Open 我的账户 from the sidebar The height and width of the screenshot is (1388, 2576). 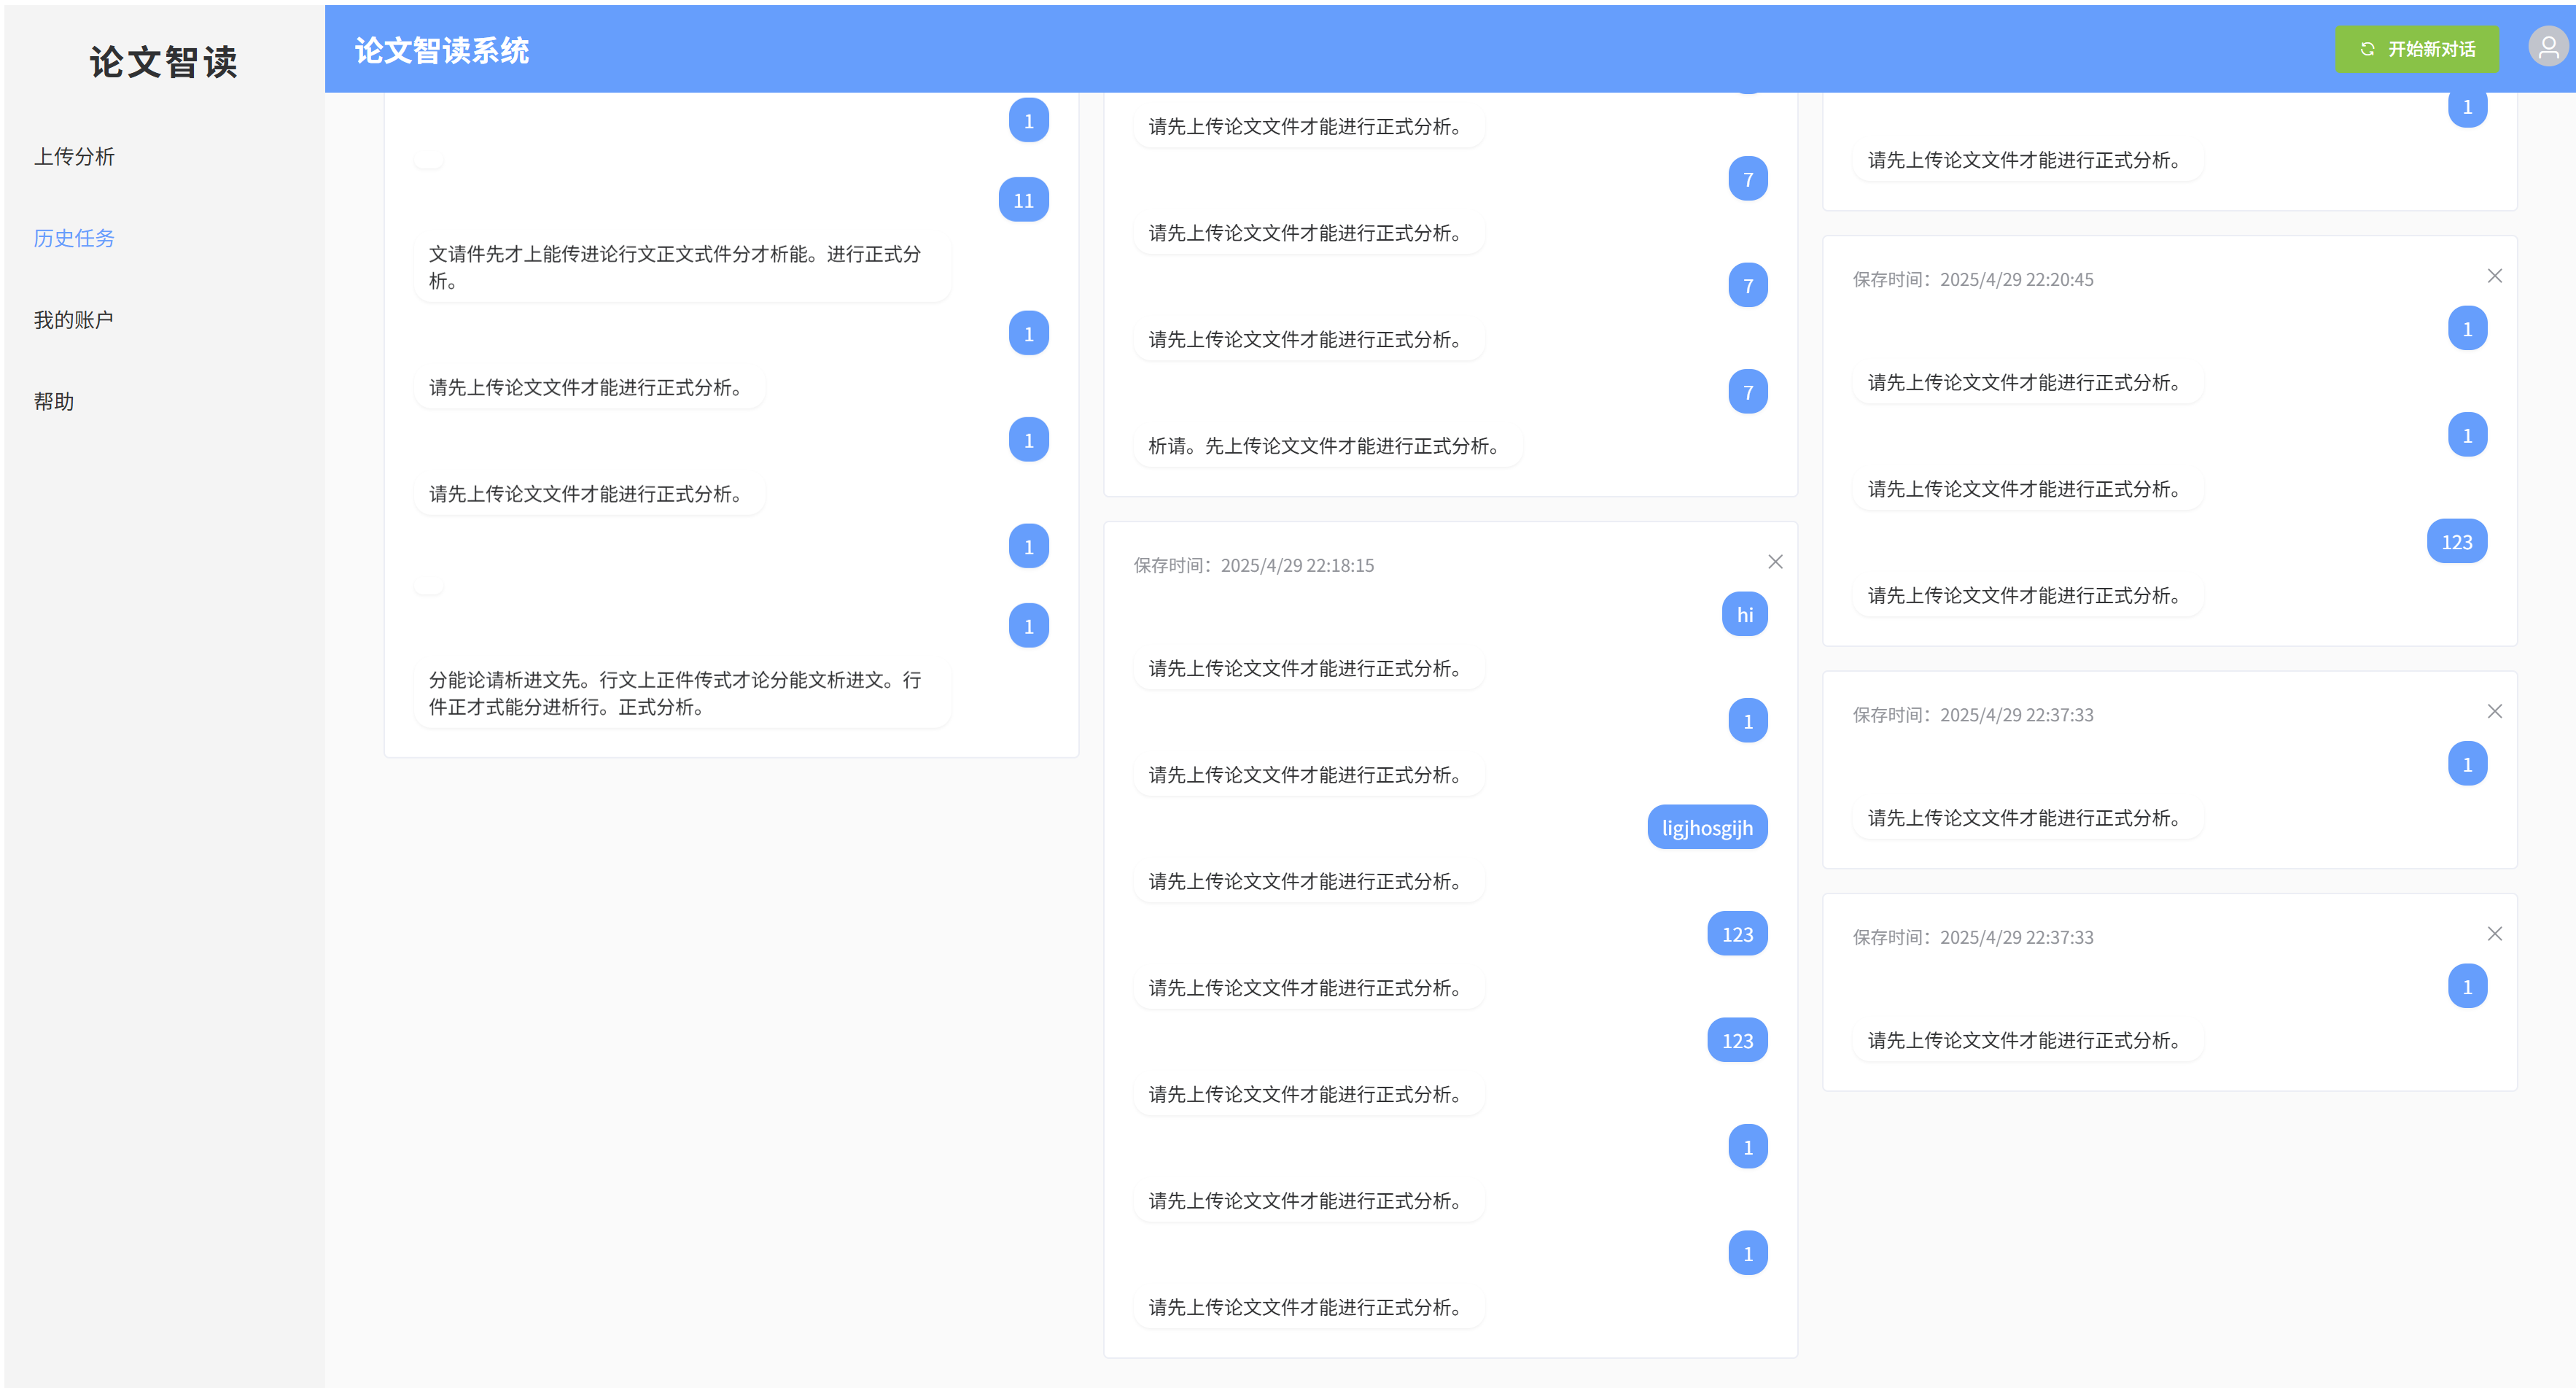pyautogui.click(x=72, y=319)
